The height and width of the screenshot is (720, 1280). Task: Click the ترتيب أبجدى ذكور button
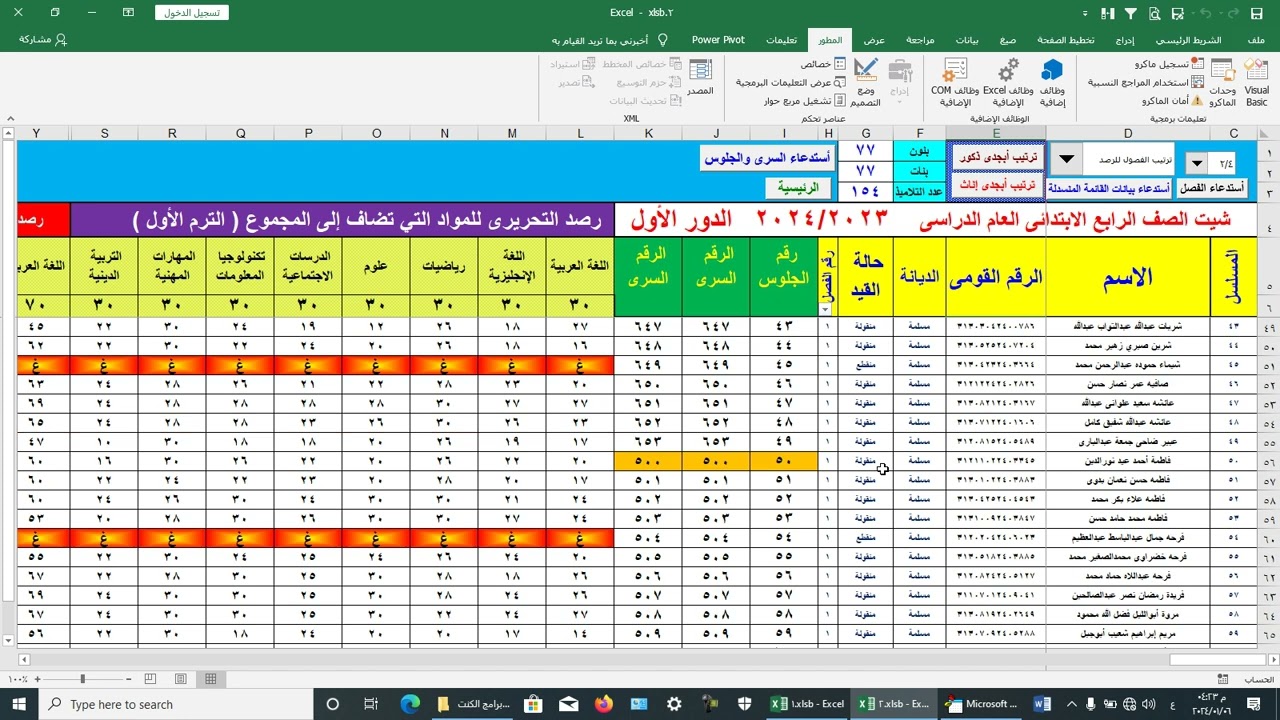pos(998,158)
